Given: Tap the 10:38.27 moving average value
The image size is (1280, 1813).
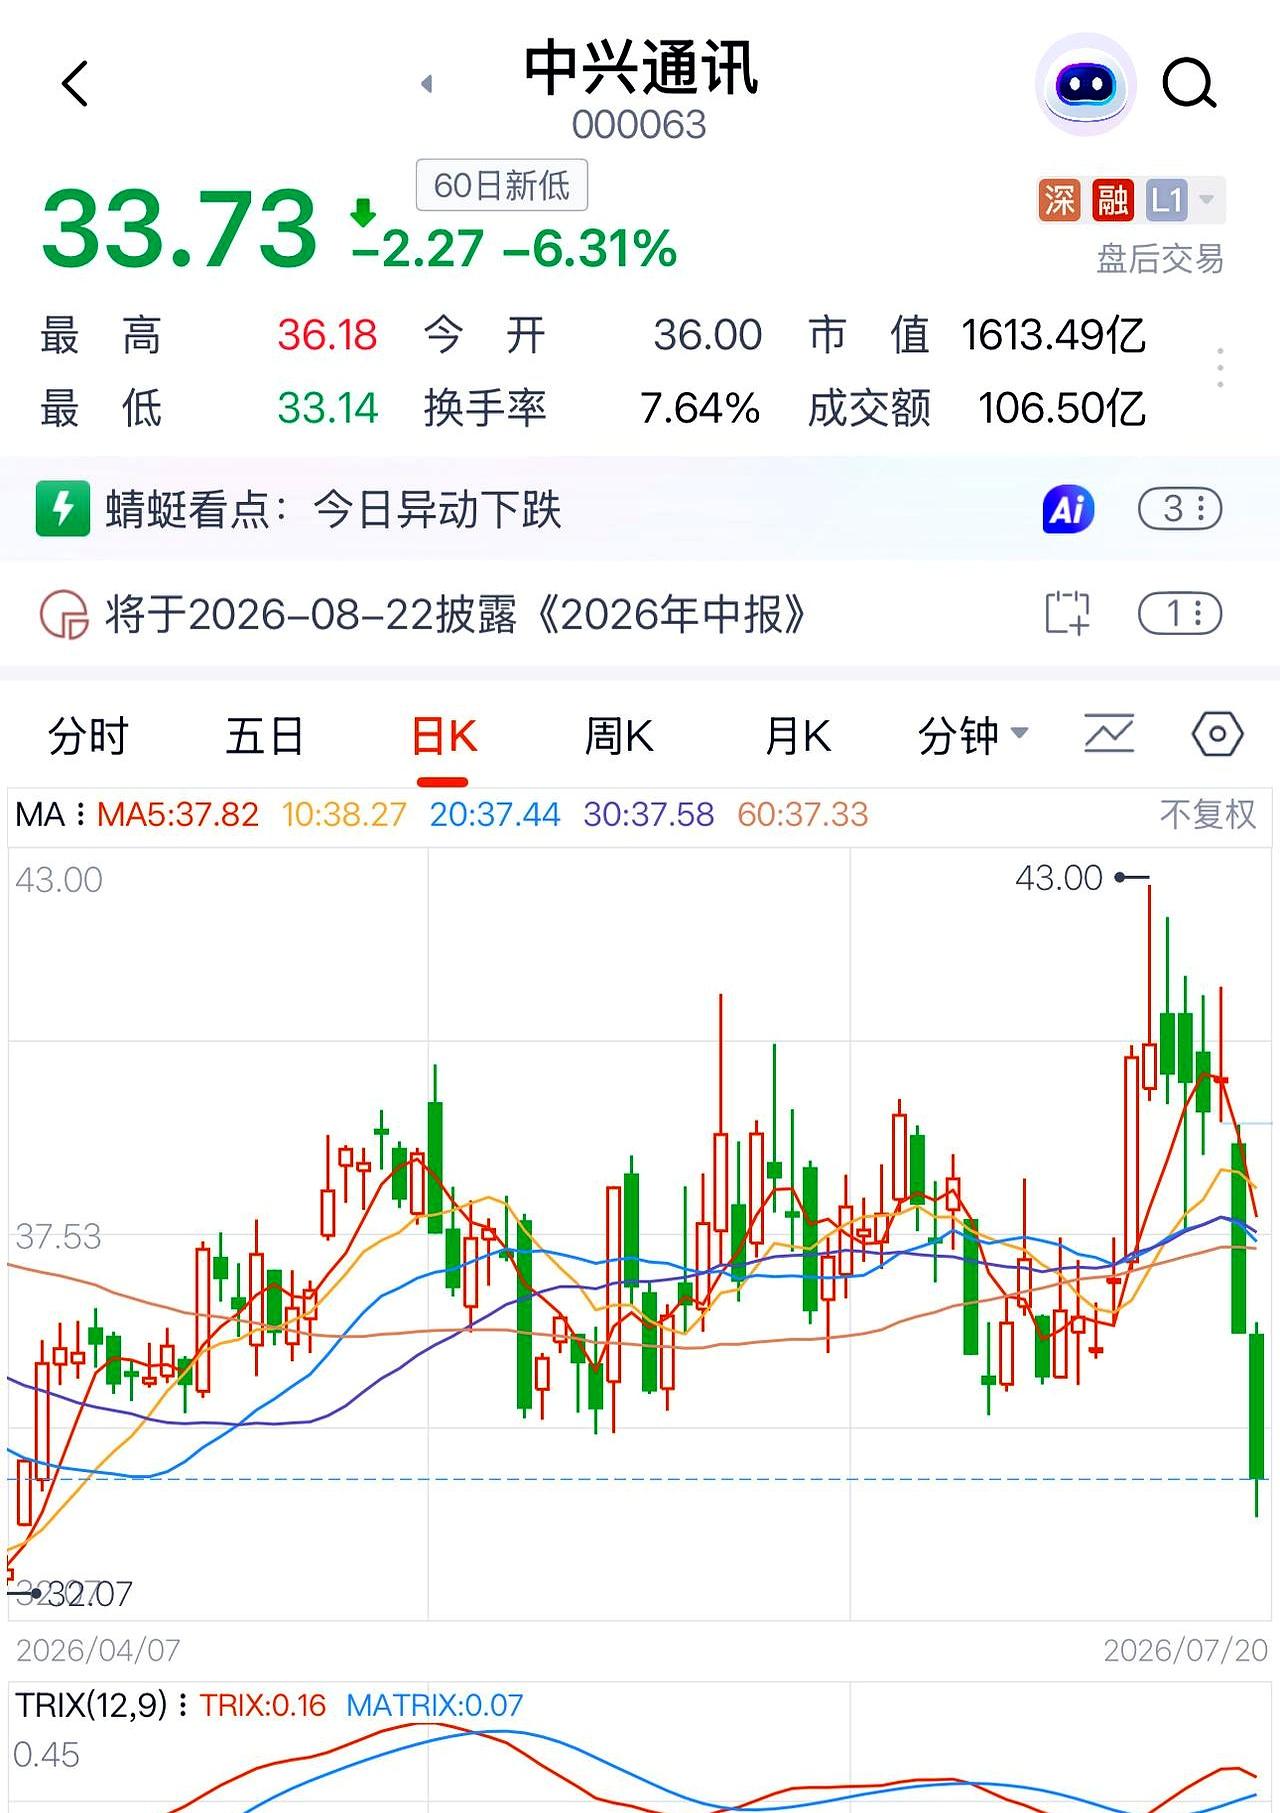Looking at the screenshot, I should click(x=344, y=814).
